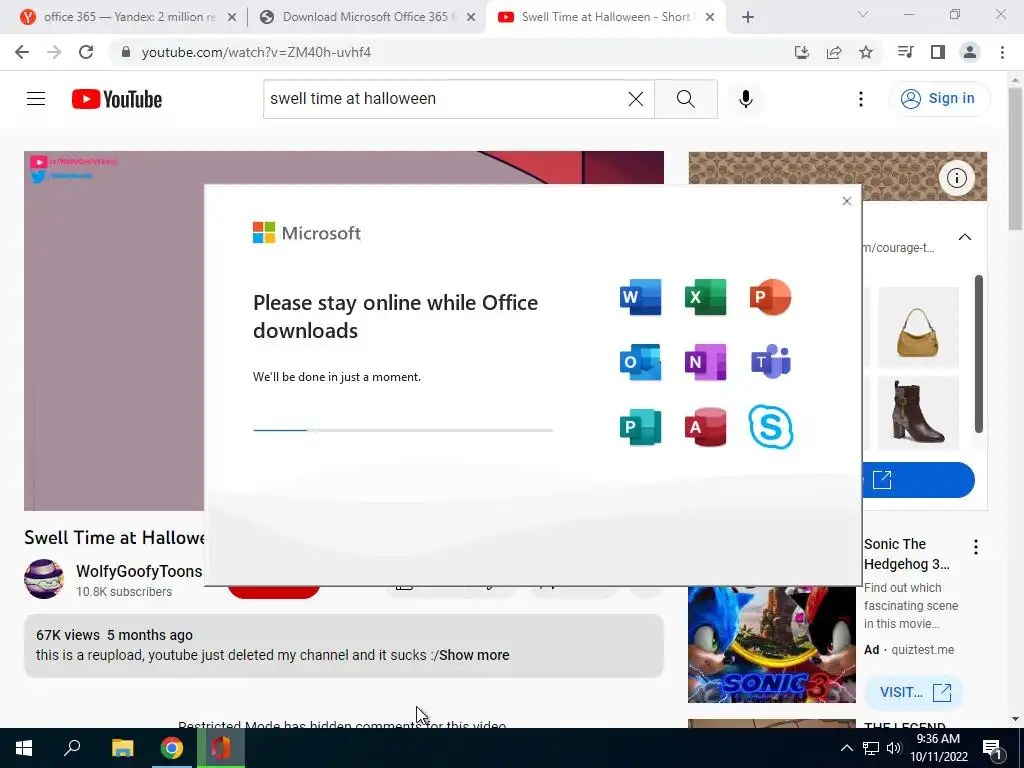
Task: Click the Chrome address bar URL
Action: [x=256, y=52]
